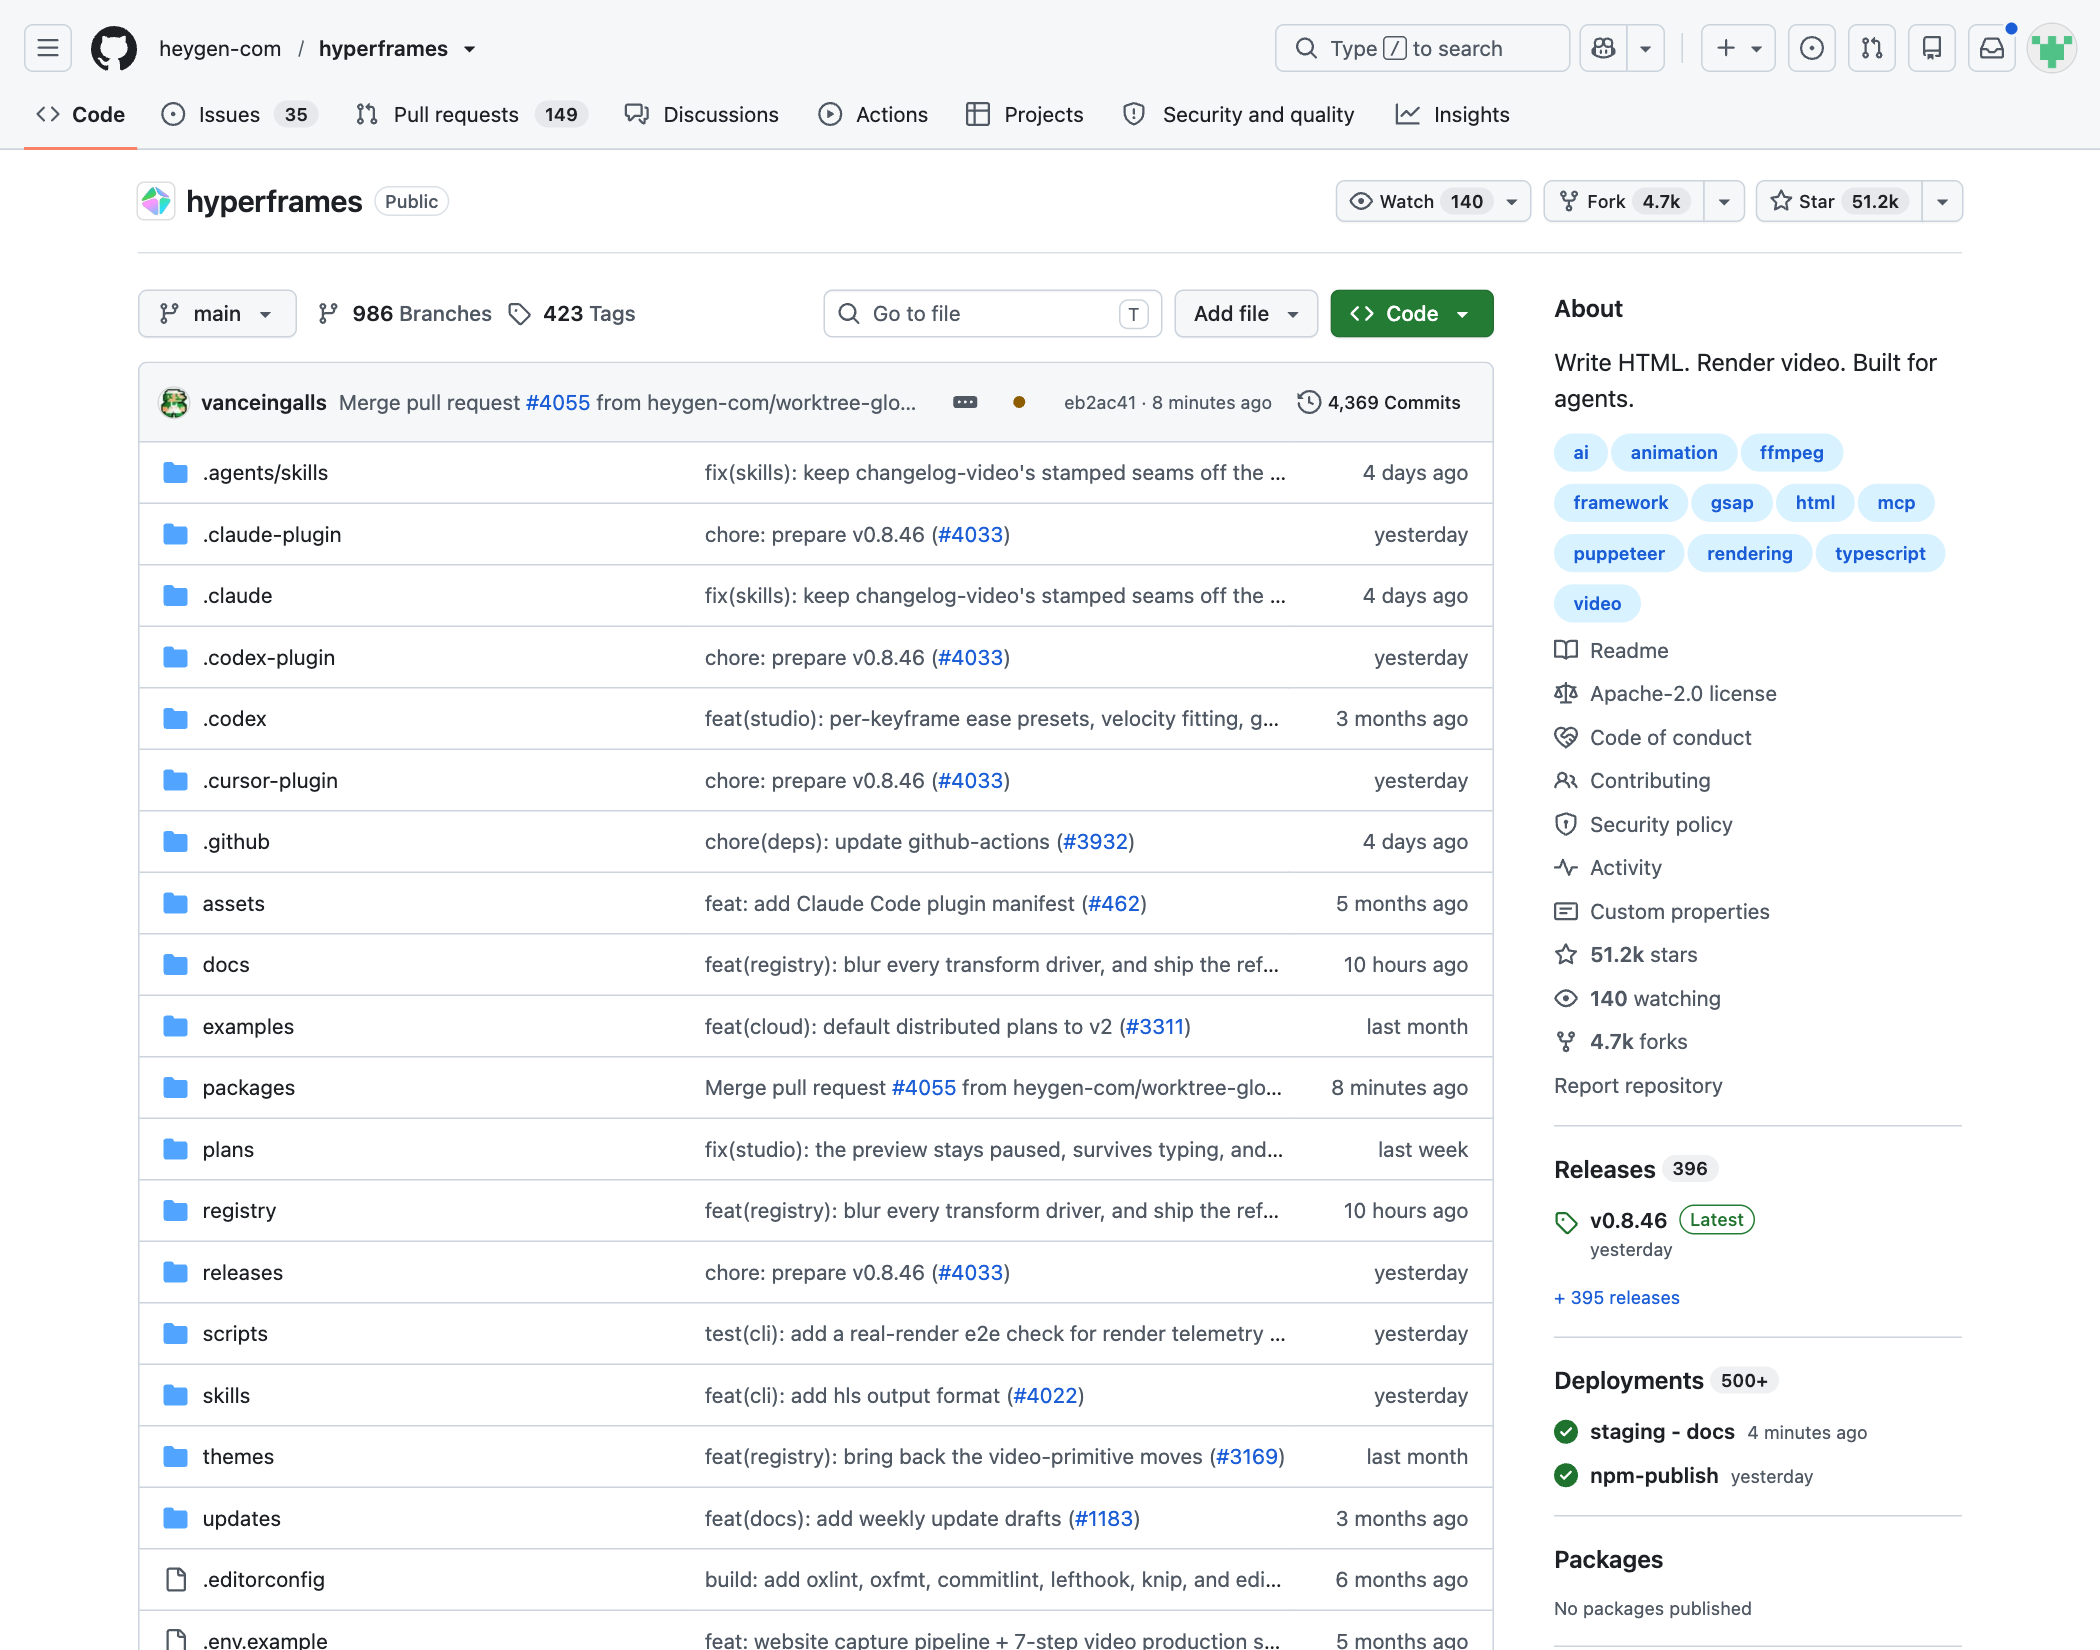Open repo switcher caret next to hyperframes
The image size is (2100, 1650).
click(x=470, y=49)
